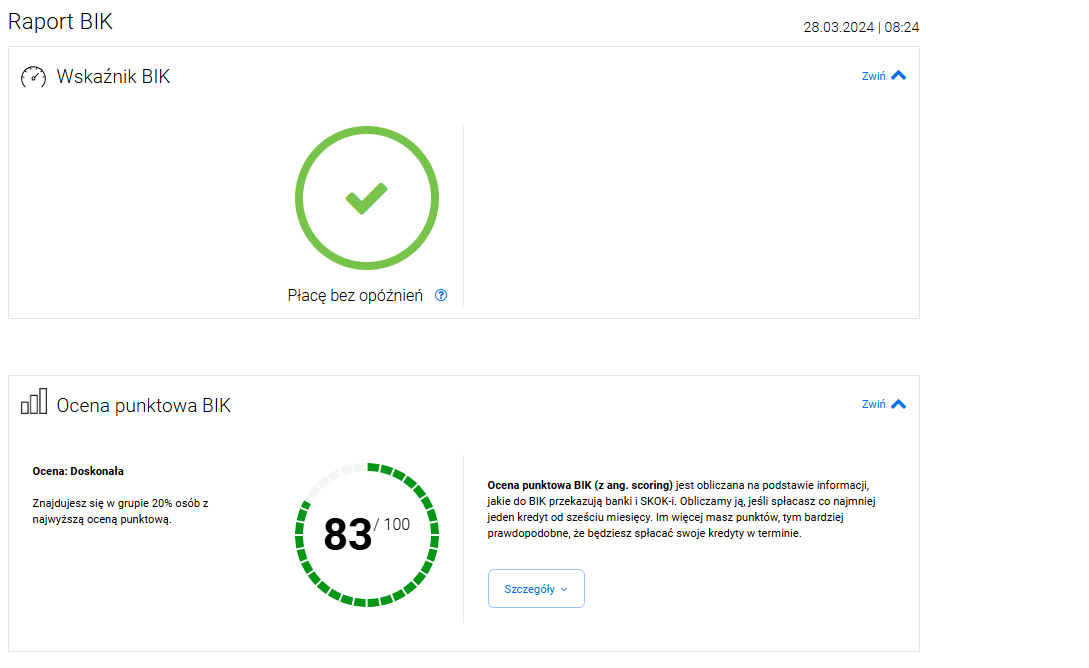The height and width of the screenshot is (668, 1089).
Task: Click the Raport BIK page title
Action: click(x=60, y=22)
